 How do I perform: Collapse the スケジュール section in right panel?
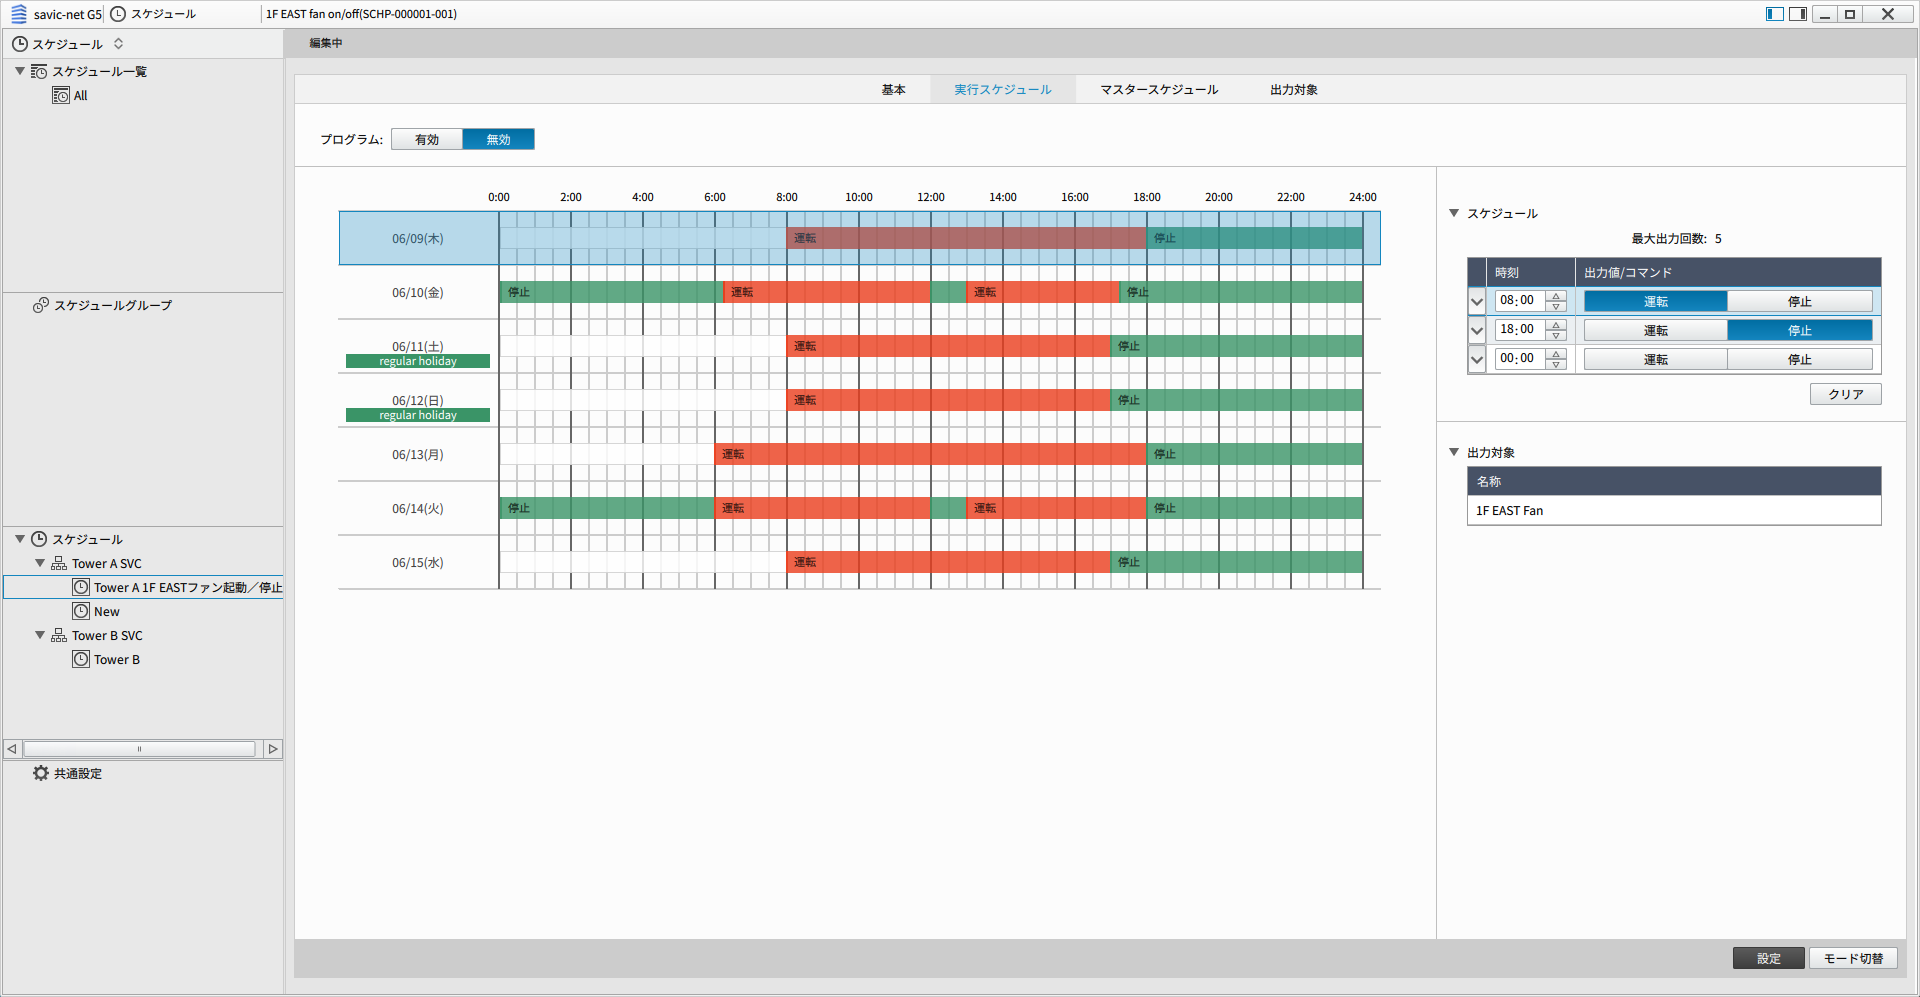point(1454,213)
